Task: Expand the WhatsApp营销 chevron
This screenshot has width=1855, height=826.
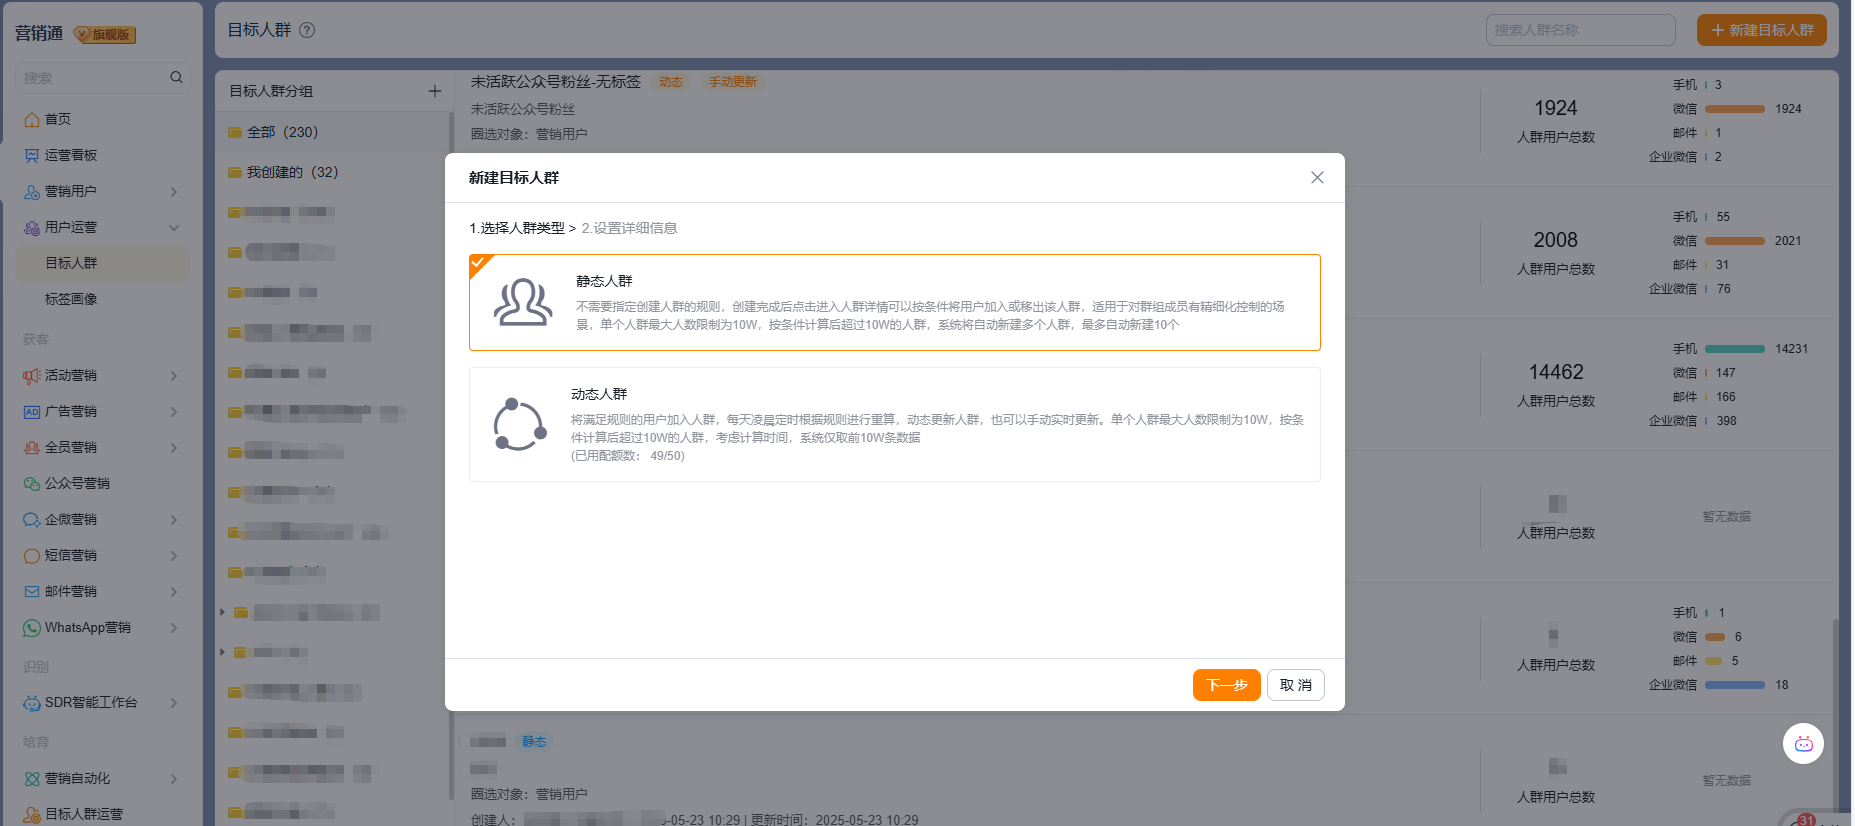Action: pyautogui.click(x=174, y=628)
